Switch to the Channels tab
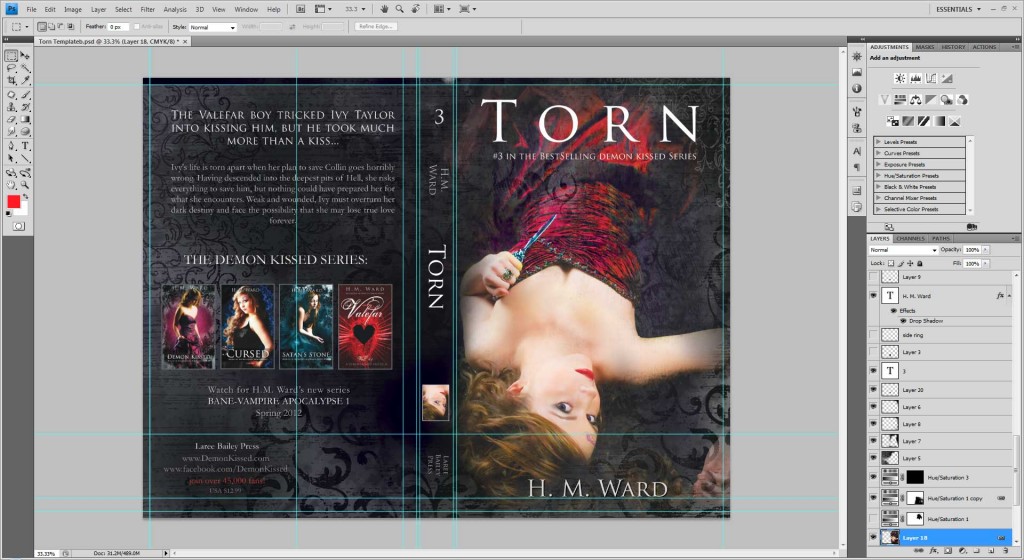This screenshot has height=560, width=1024. [x=910, y=239]
